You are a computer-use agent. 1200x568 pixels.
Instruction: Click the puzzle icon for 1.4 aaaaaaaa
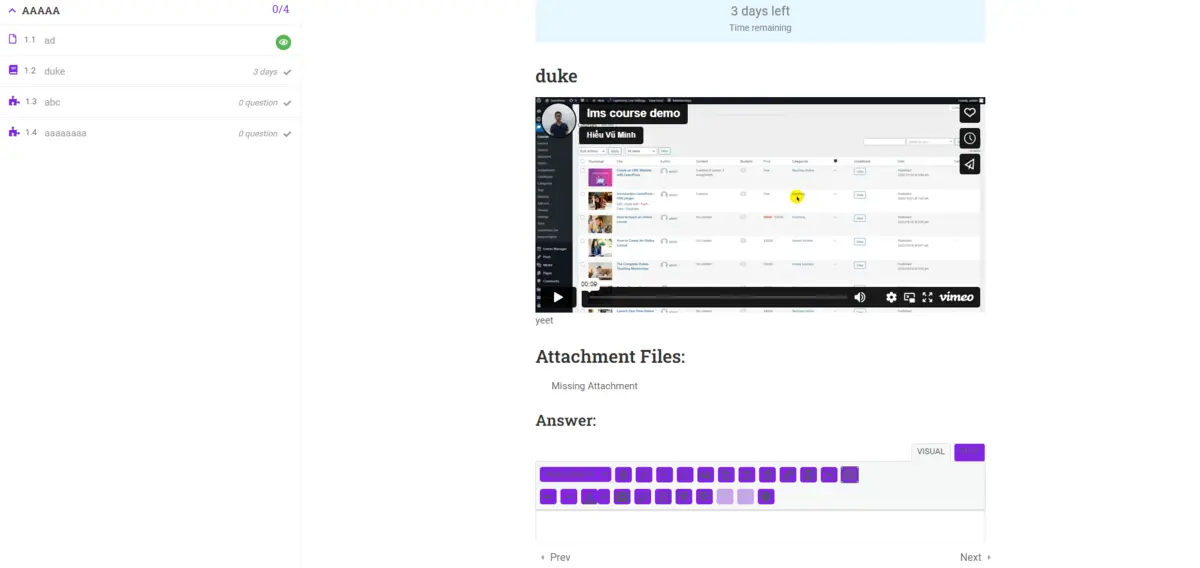coord(13,132)
